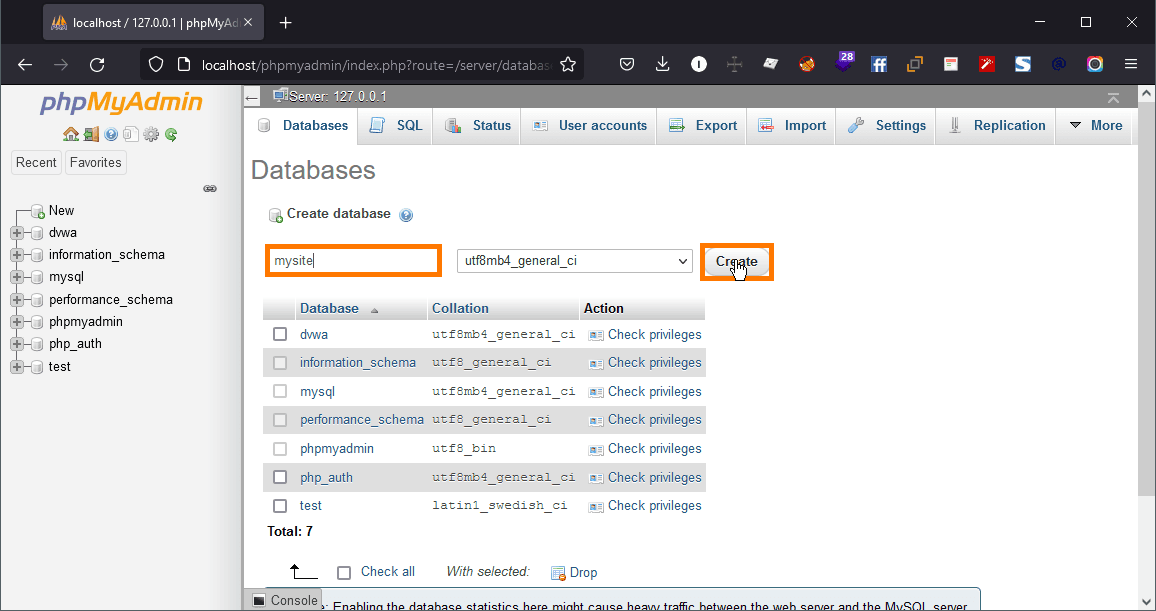Image resolution: width=1156 pixels, height=611 pixels.
Task: Click Create database help icon
Action: click(405, 215)
